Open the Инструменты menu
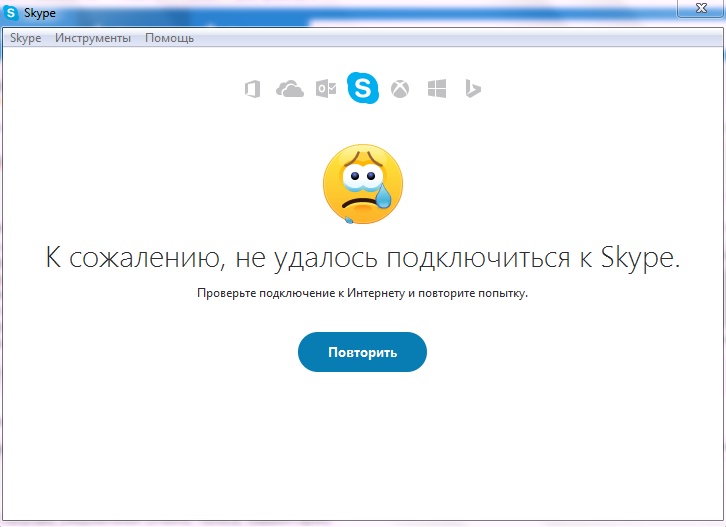Screen dimensions: 726x527 coord(93,38)
